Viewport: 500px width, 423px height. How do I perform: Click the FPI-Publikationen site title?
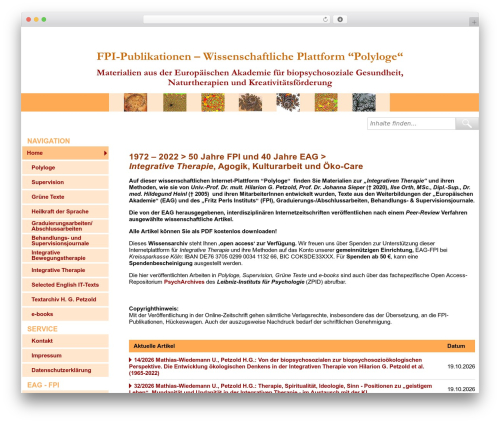[250, 57]
